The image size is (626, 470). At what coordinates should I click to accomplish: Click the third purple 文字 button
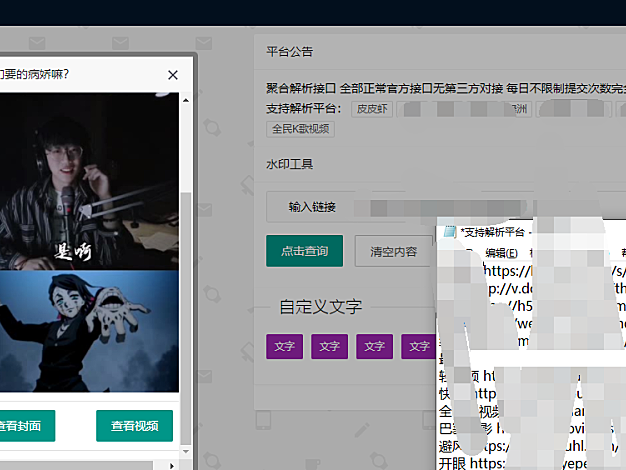374,346
